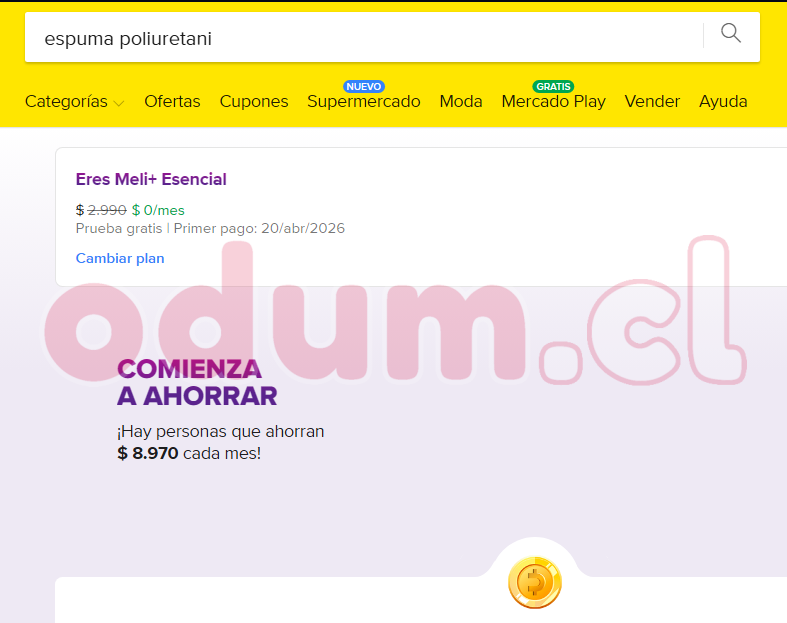The image size is (787, 623).
Task: Open Supermercado section
Action: tap(364, 101)
